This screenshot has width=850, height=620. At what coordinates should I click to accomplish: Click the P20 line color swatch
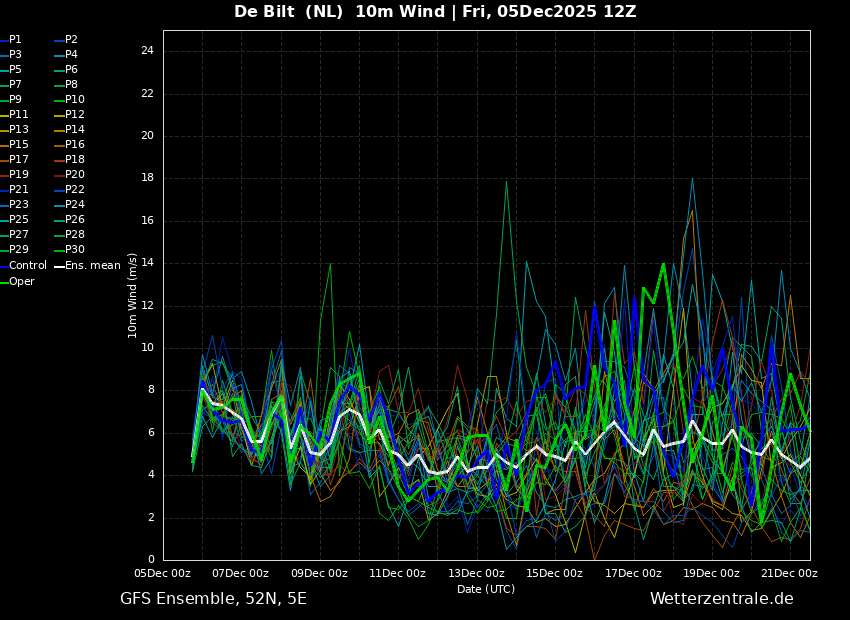coord(59,176)
